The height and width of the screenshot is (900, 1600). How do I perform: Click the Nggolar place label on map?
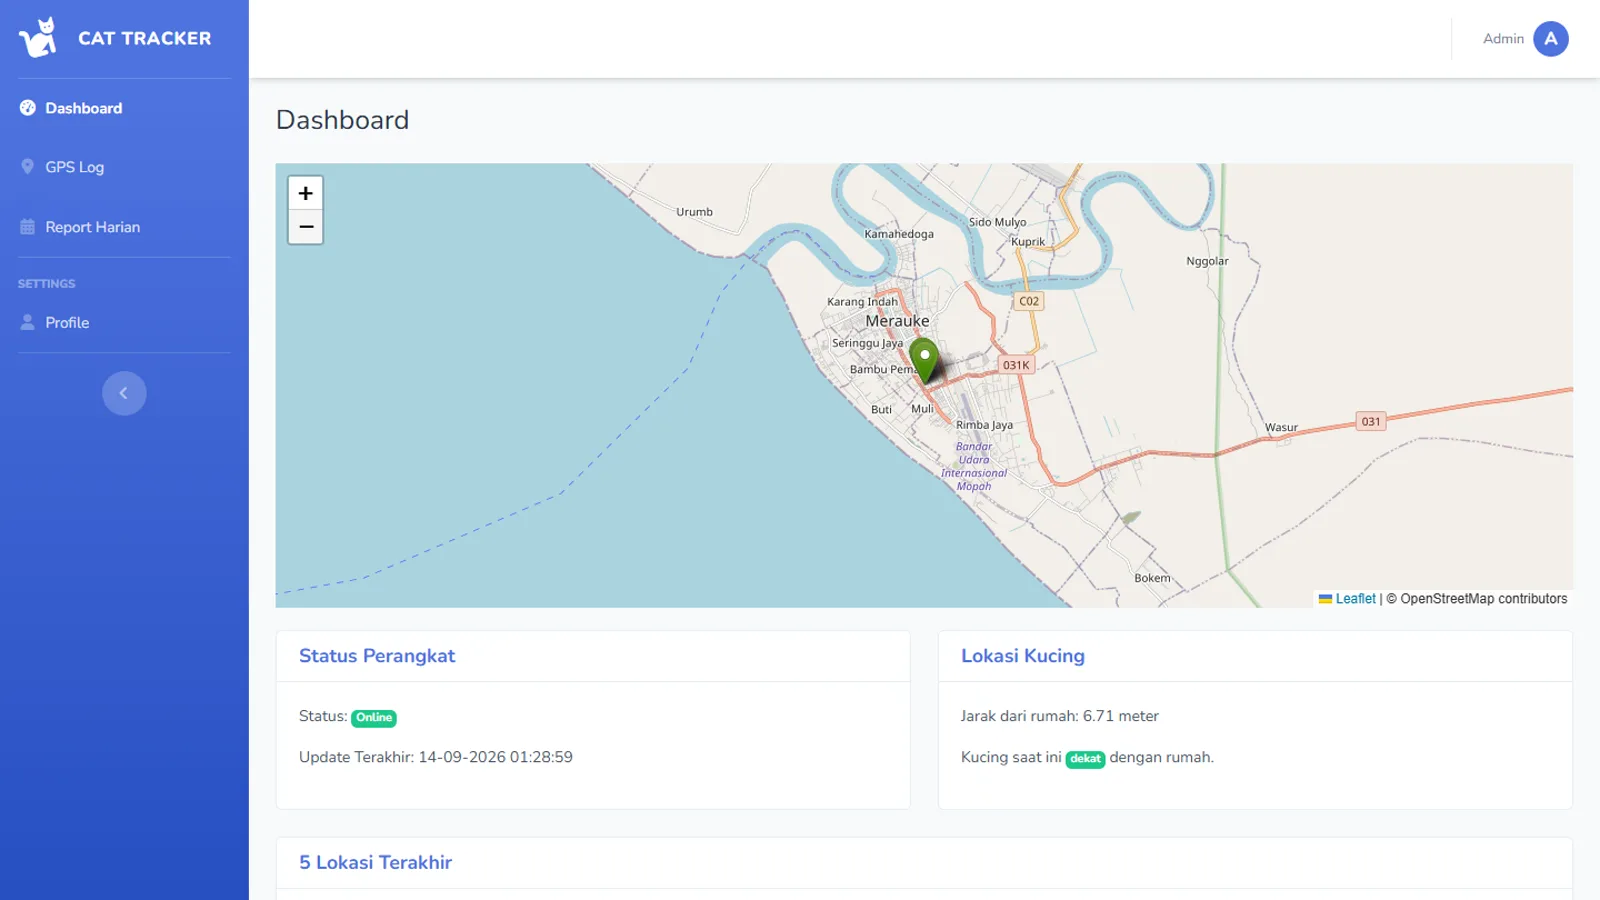point(1207,261)
